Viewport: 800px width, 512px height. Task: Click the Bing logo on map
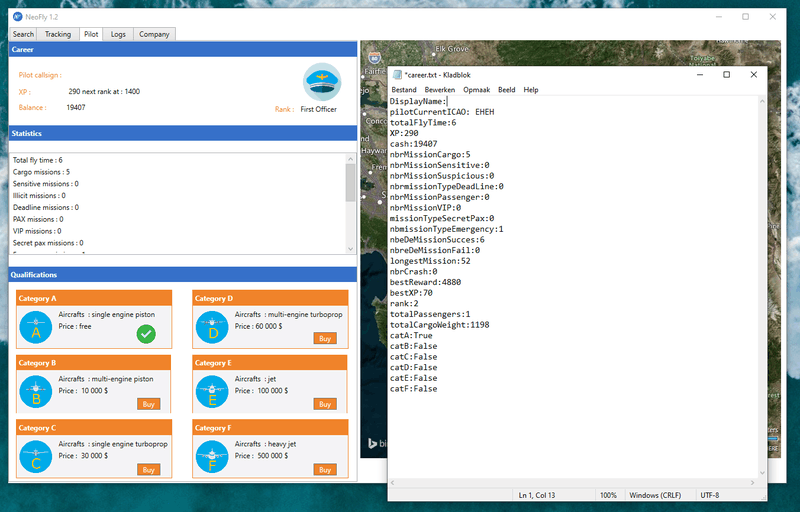pyautogui.click(x=377, y=443)
